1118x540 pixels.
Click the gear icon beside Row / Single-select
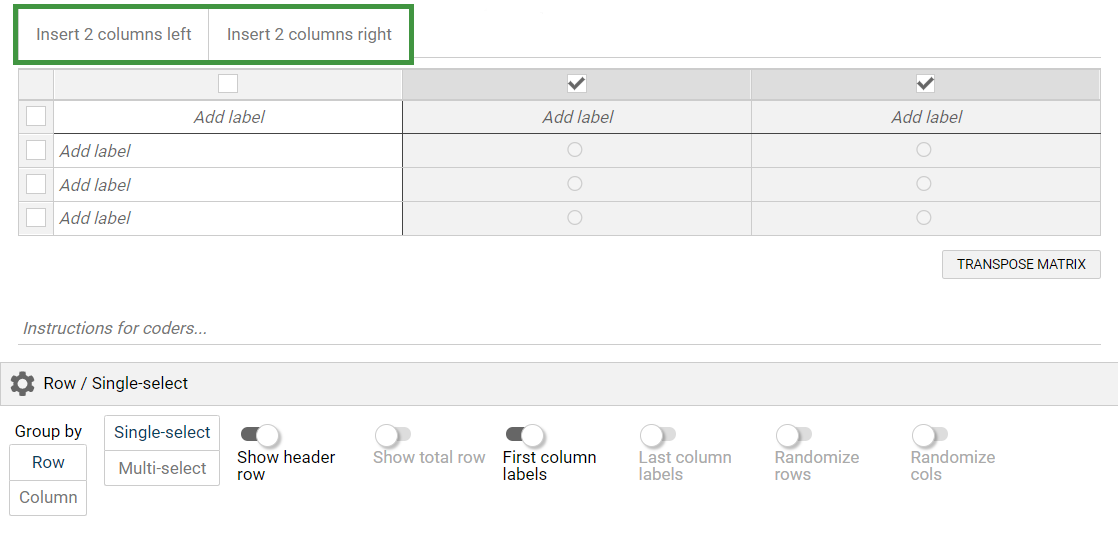[x=22, y=384]
